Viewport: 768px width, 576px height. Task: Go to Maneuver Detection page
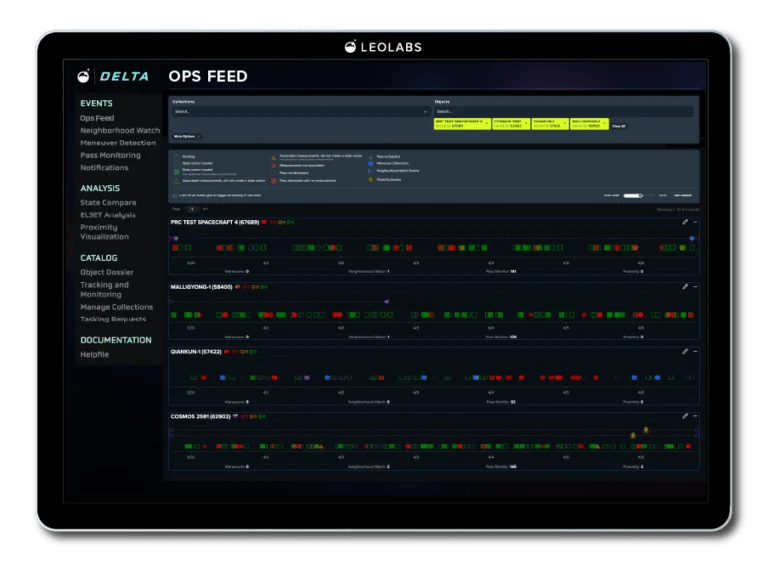[x=118, y=143]
